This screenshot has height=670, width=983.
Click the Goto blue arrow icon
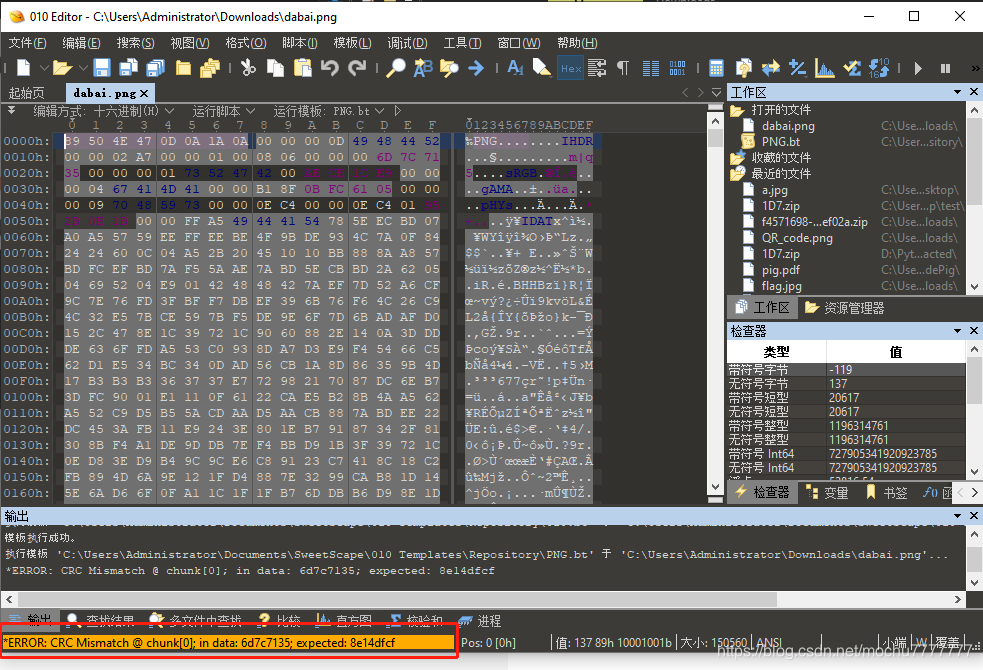(x=476, y=68)
